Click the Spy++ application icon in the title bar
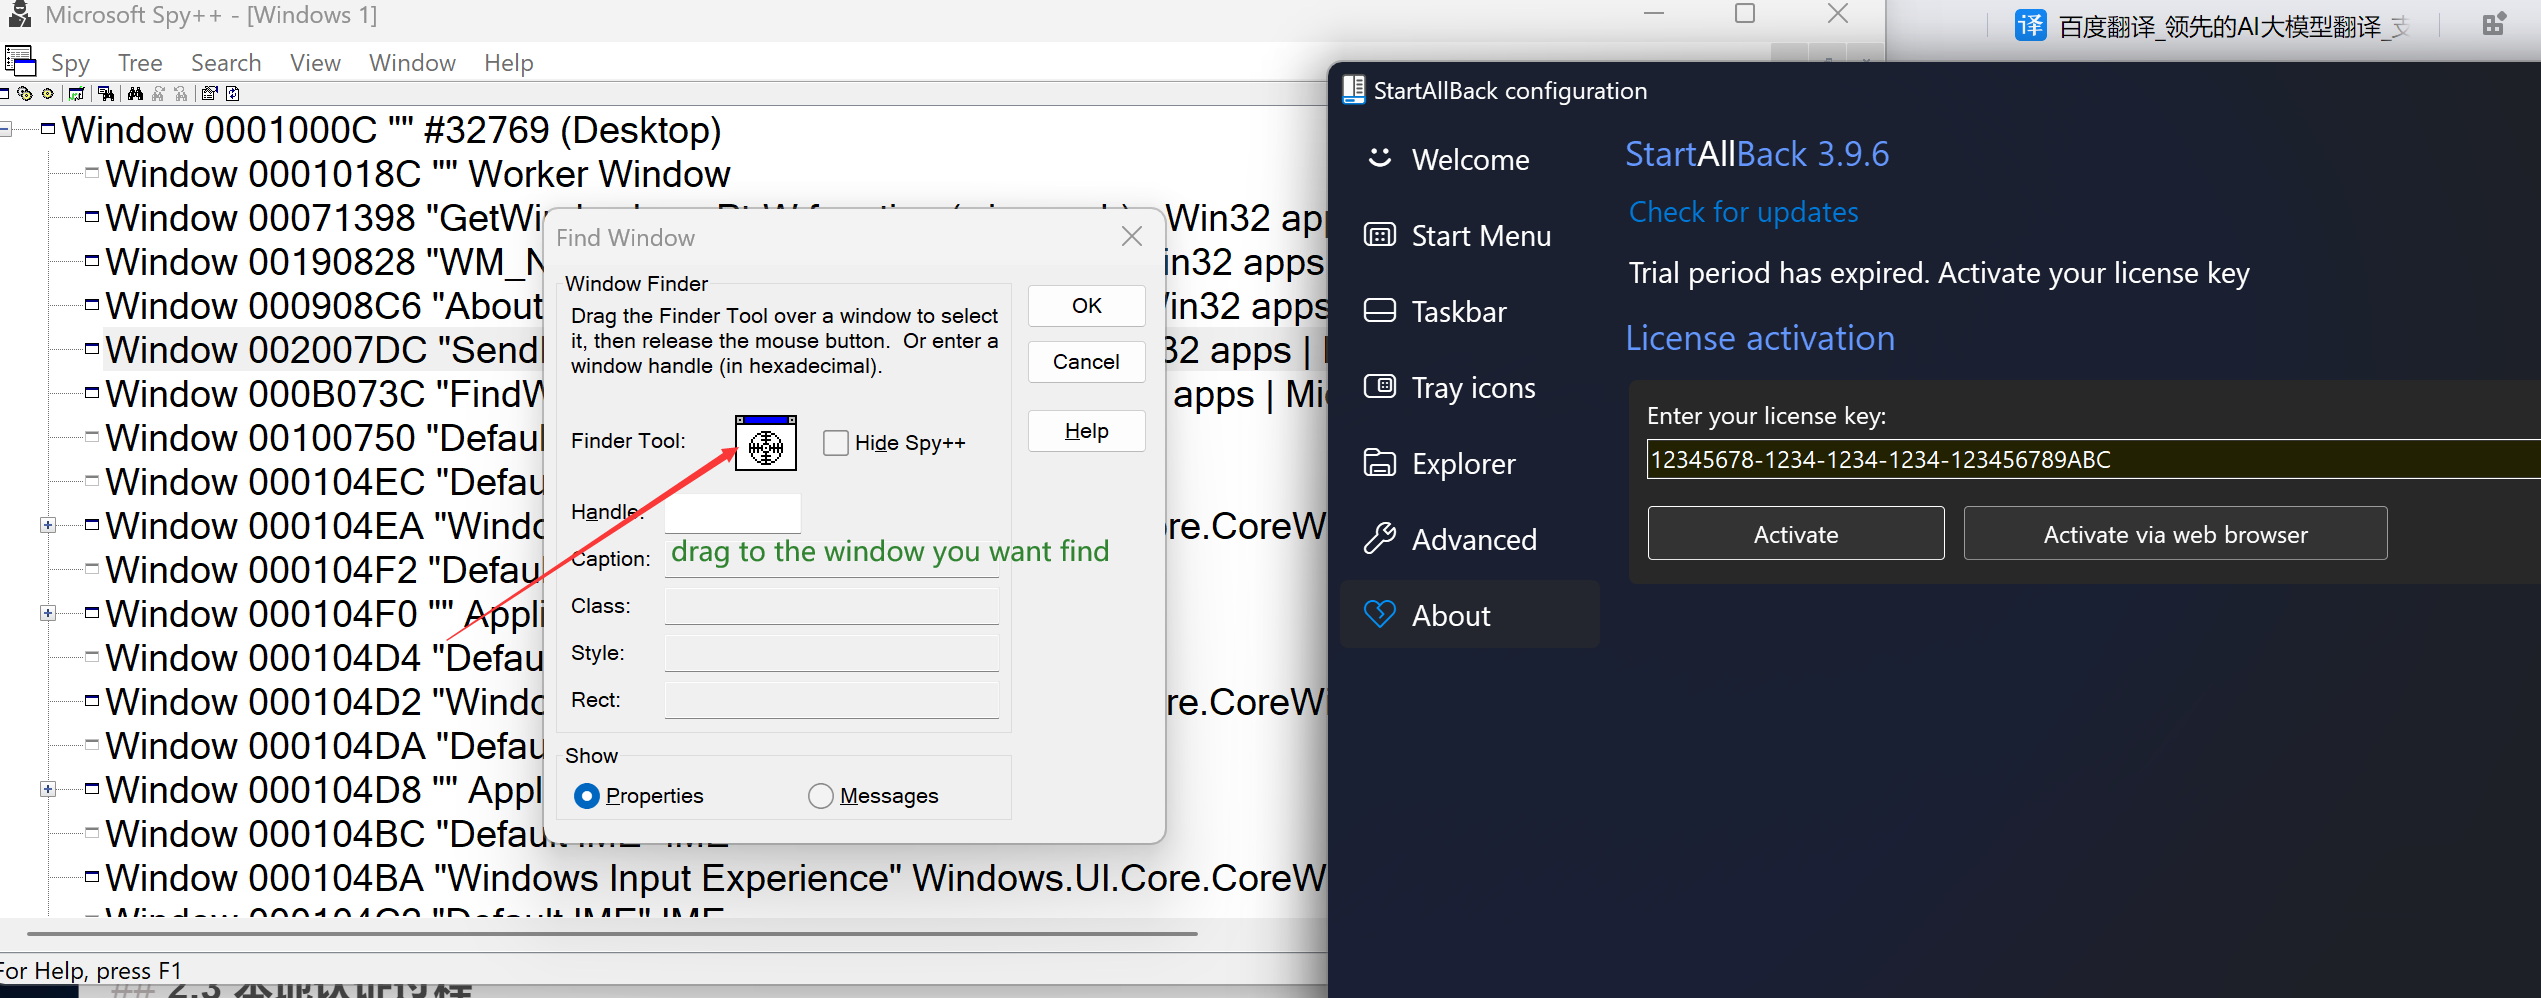 18,14
